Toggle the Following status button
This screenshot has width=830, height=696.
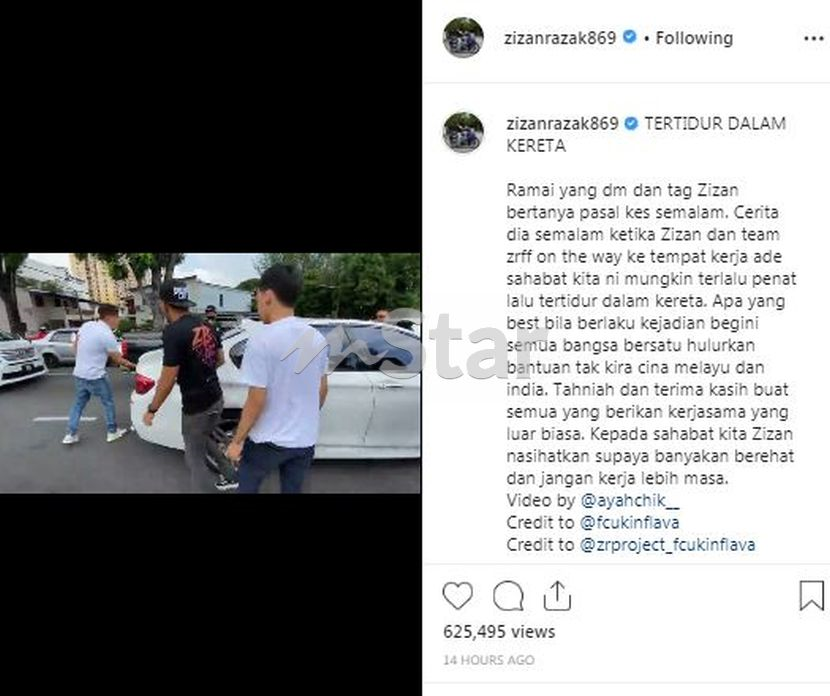pyautogui.click(x=694, y=38)
